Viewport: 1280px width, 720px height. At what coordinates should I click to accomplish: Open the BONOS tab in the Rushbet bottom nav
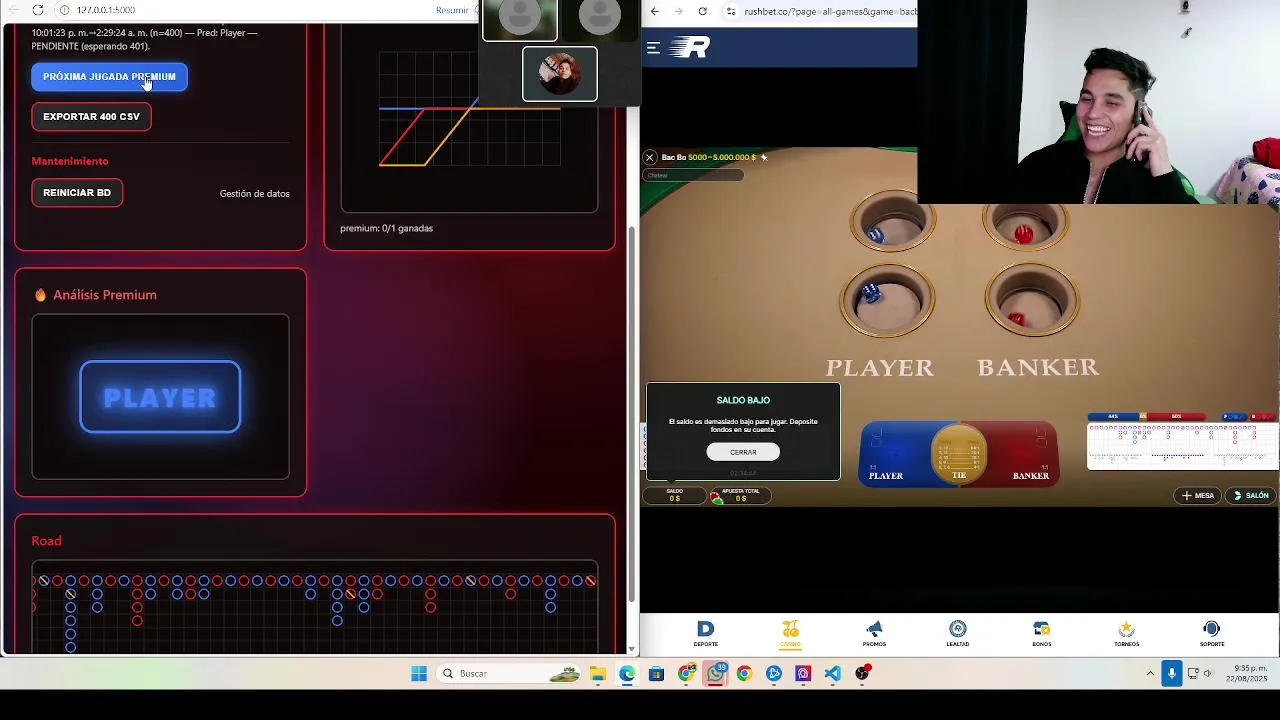(x=1042, y=633)
